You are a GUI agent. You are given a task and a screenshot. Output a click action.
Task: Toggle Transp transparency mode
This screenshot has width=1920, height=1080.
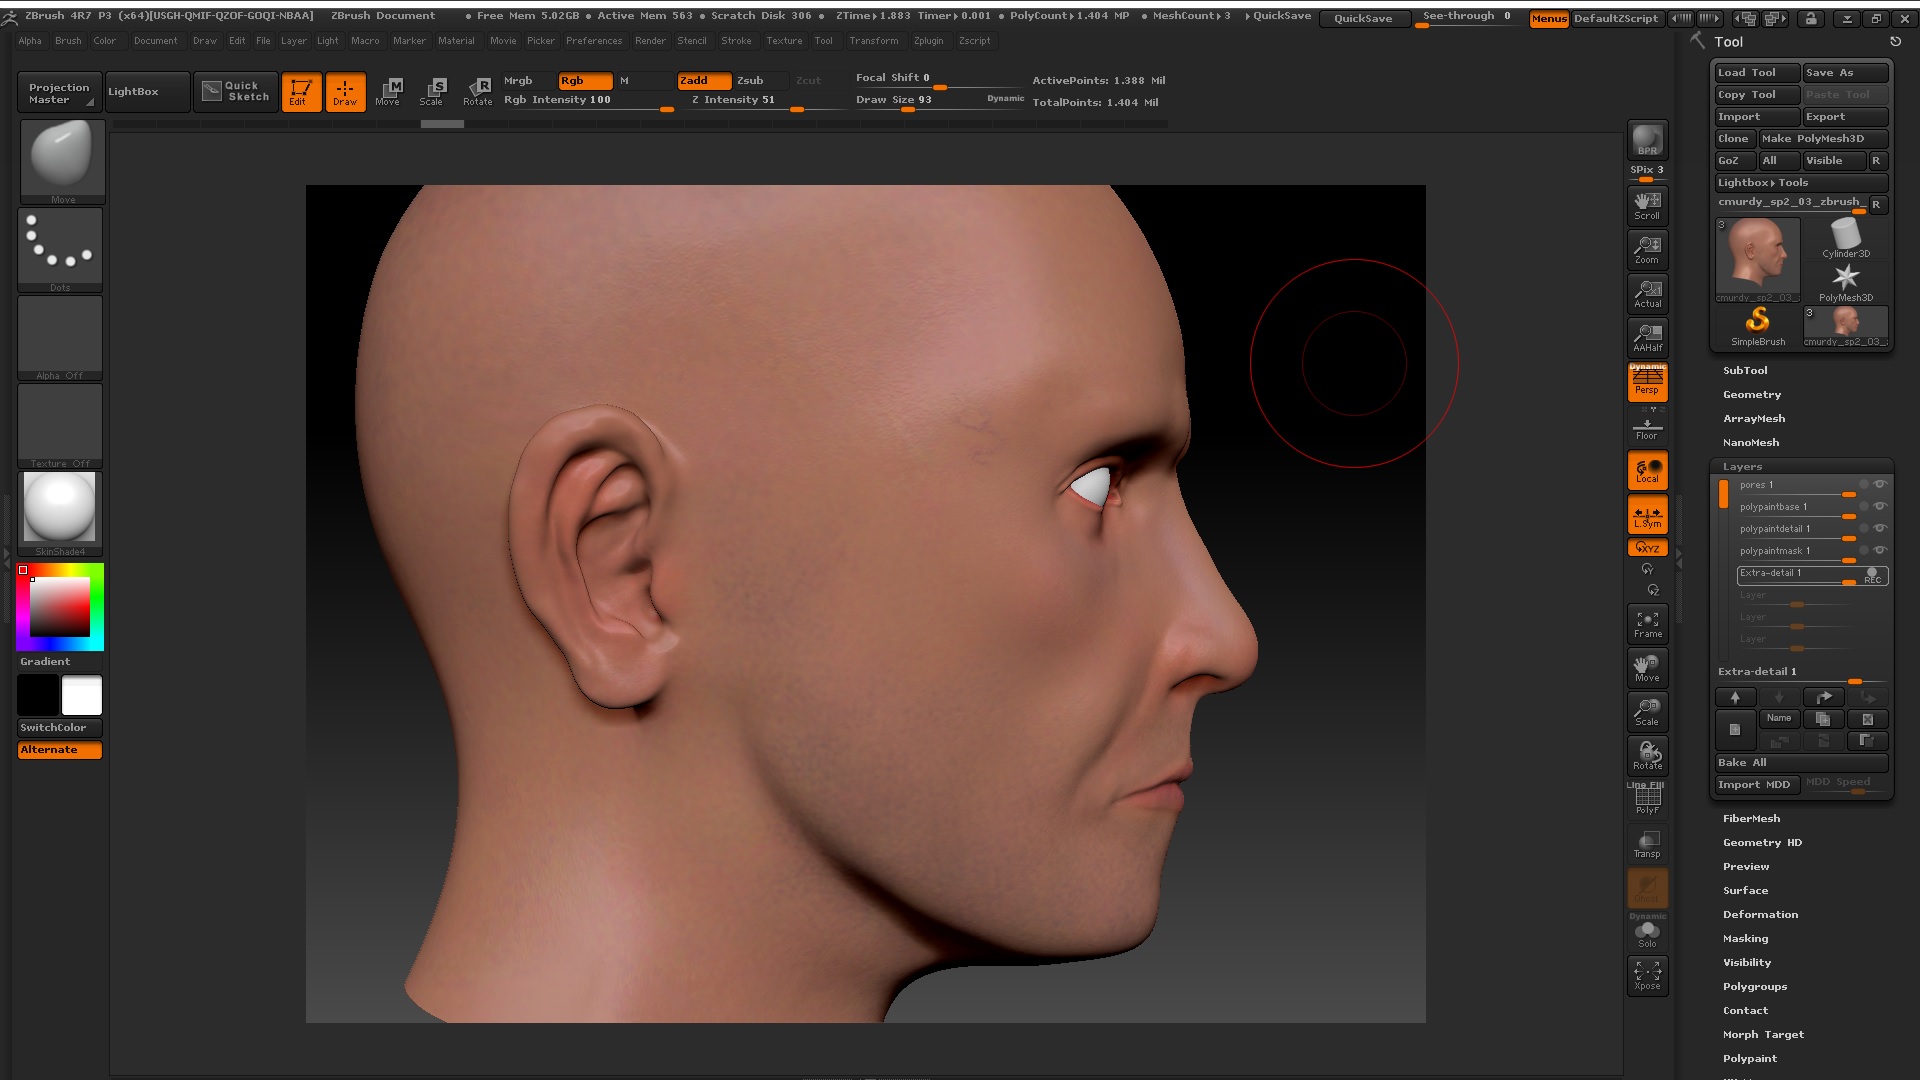pyautogui.click(x=1647, y=843)
